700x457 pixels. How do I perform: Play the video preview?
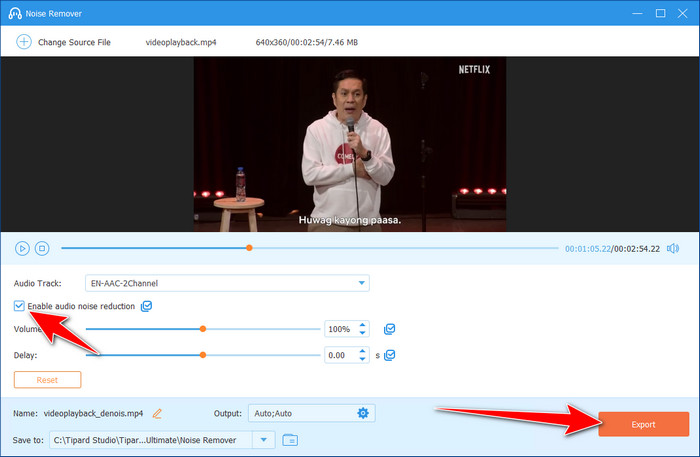pos(22,248)
